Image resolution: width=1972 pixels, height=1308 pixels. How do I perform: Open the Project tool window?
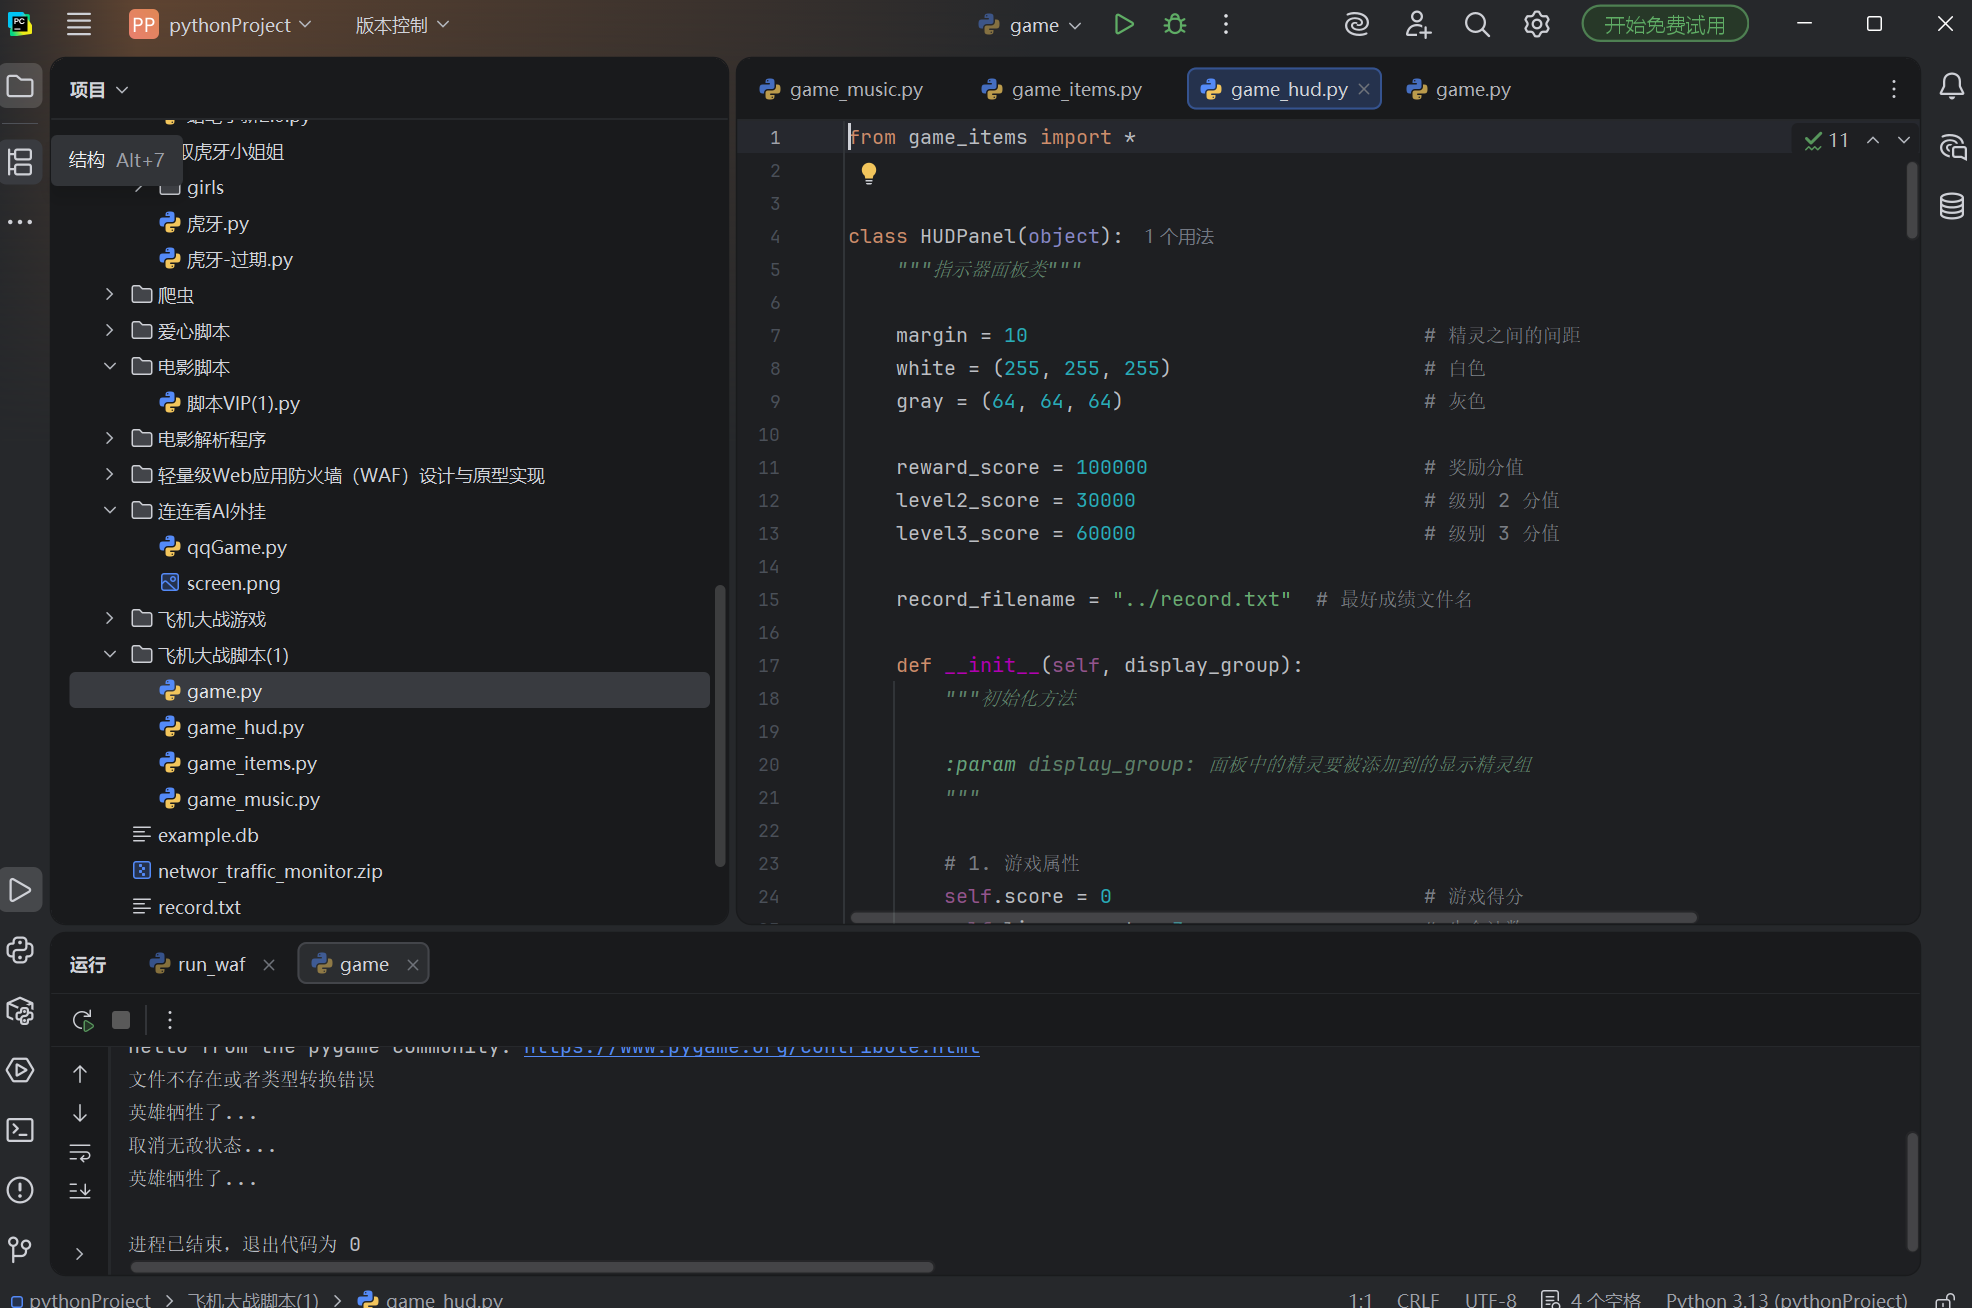(x=21, y=86)
